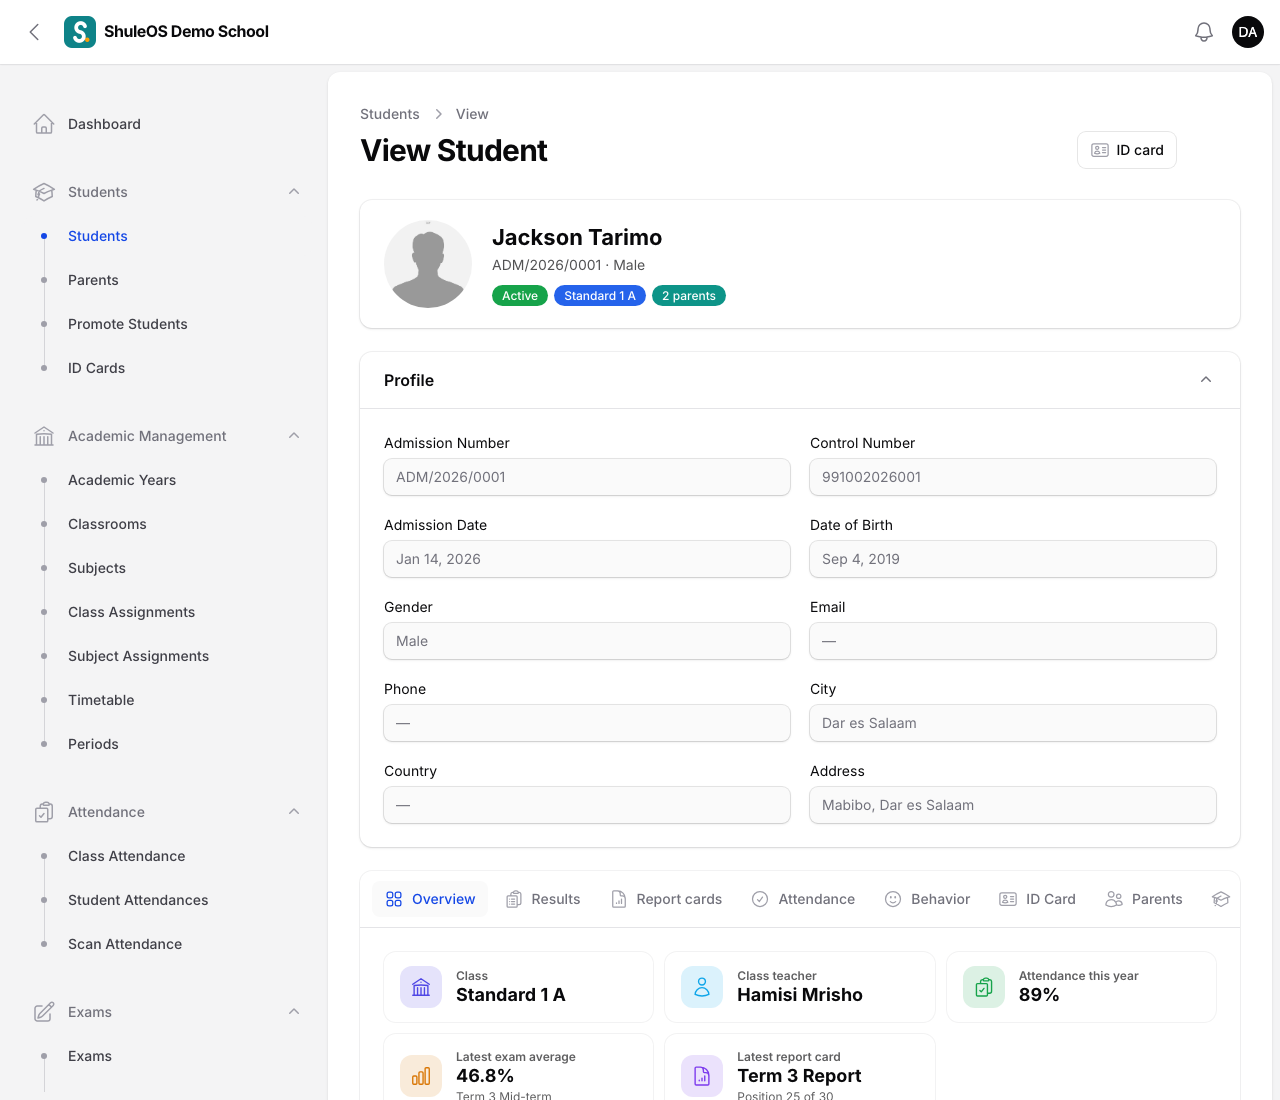This screenshot has width=1280, height=1100.
Task: Select the Report cards tab
Action: pos(666,899)
